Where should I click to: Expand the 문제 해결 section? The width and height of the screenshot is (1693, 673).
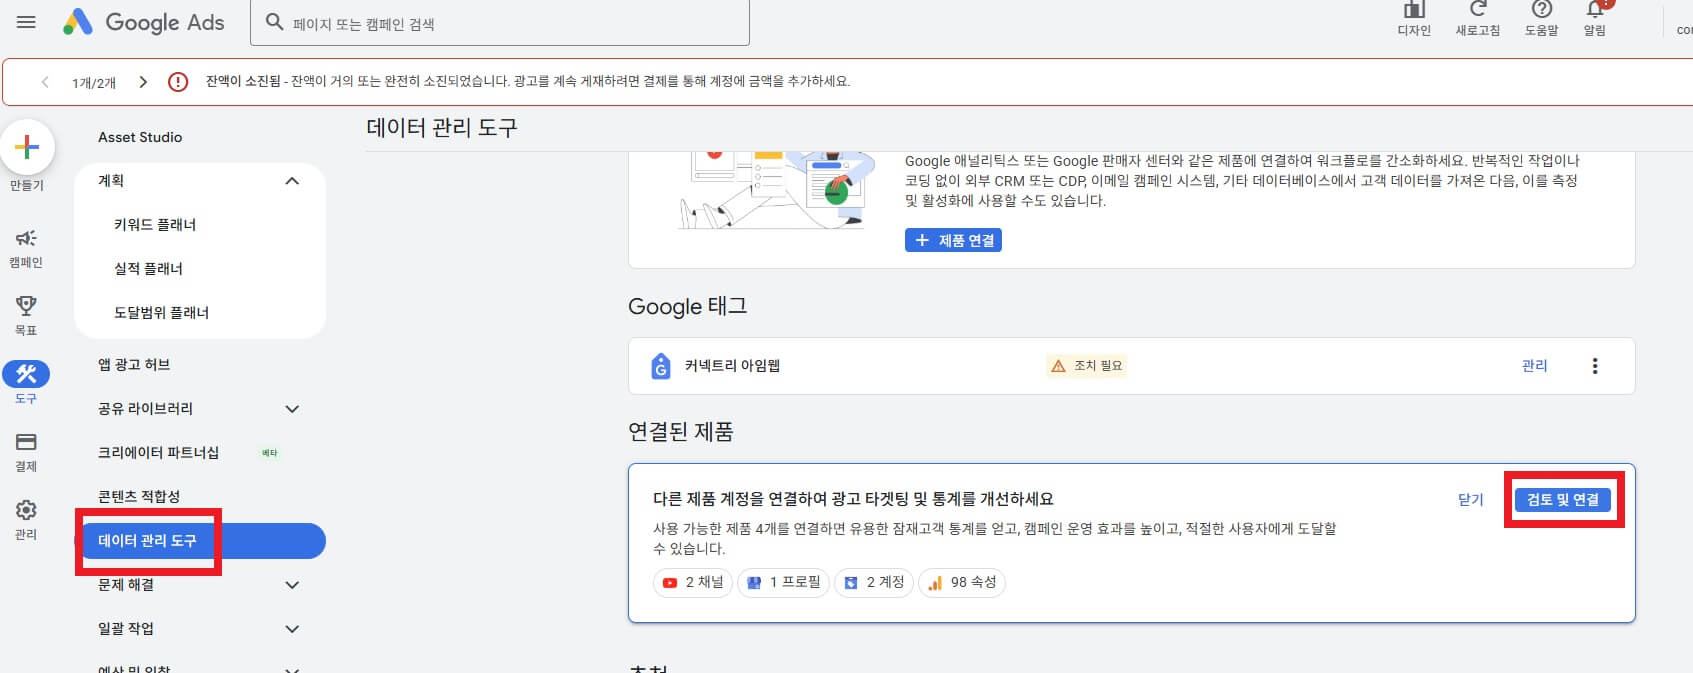292,585
